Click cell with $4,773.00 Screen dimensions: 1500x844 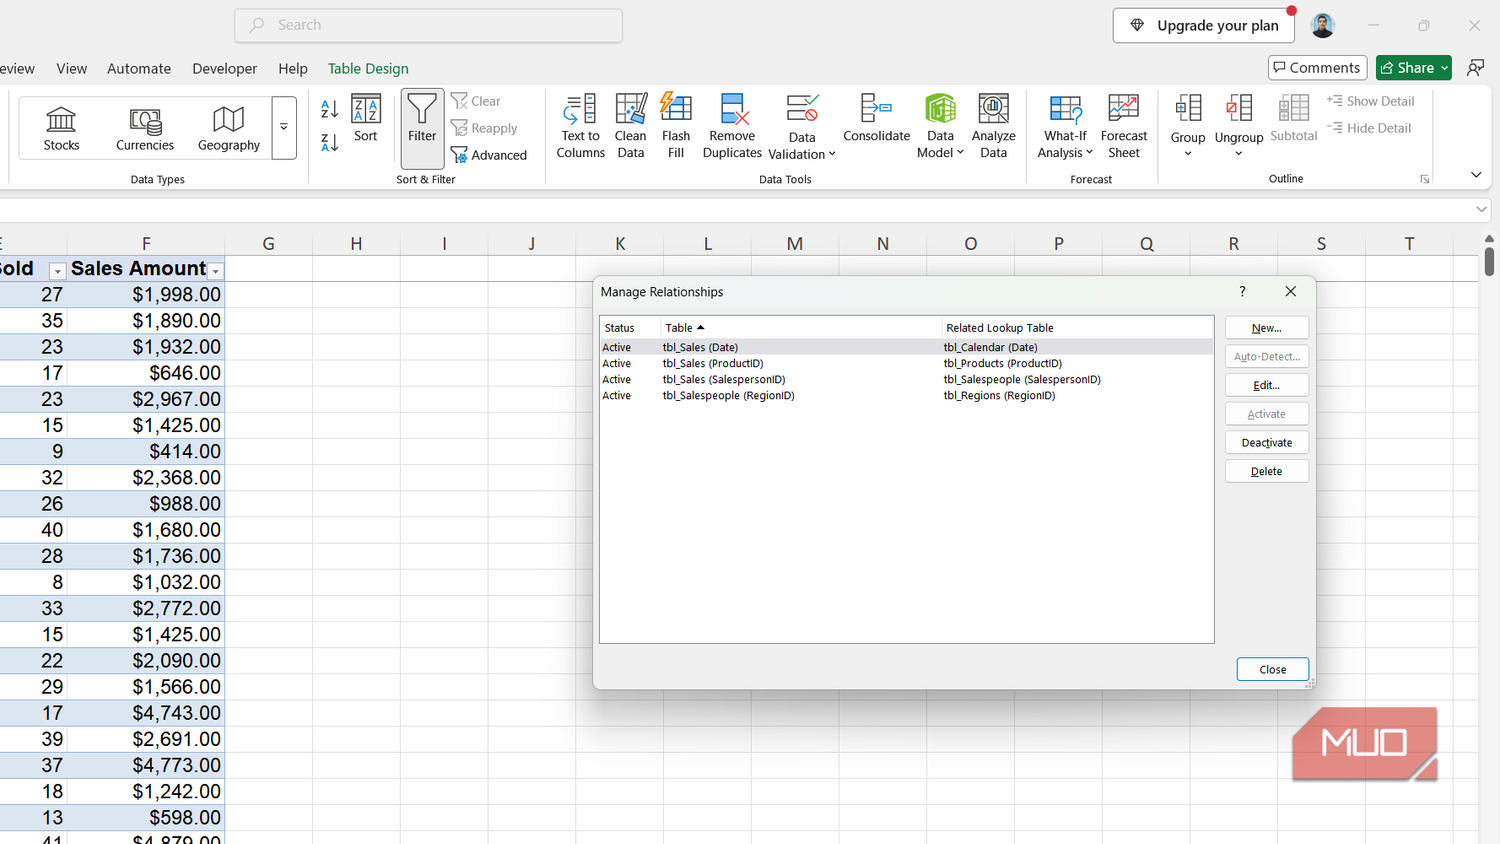146,765
